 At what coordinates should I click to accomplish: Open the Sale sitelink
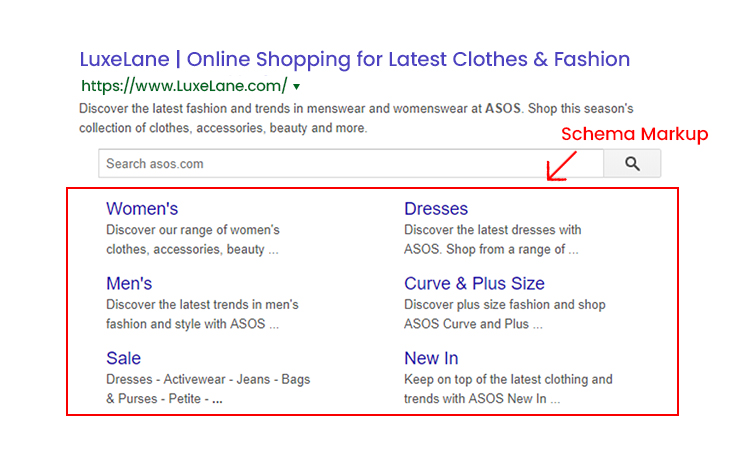(123, 358)
